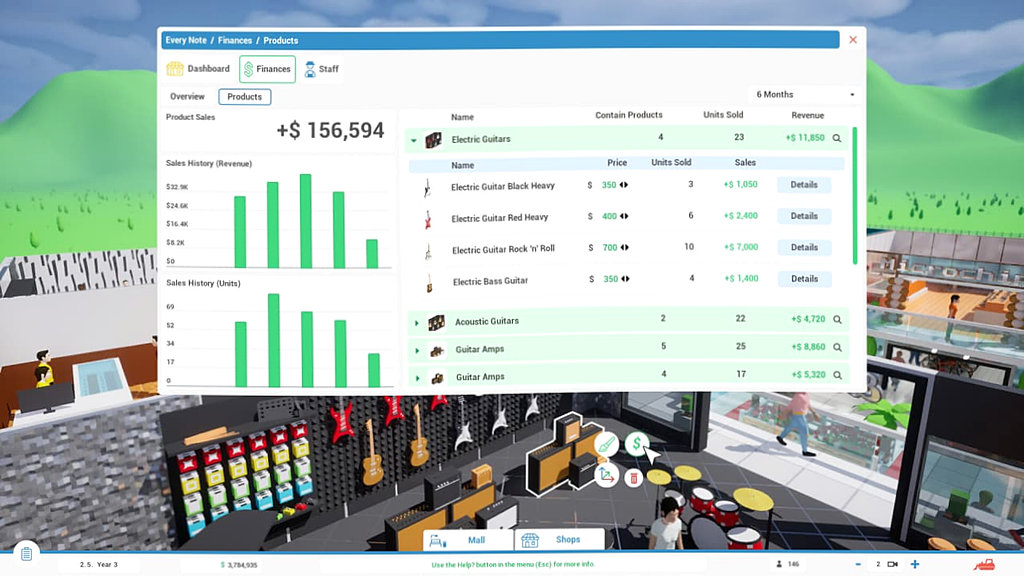
Task: Adjust price arrows for Electric Guitar Black Heavy
Action: [624, 185]
